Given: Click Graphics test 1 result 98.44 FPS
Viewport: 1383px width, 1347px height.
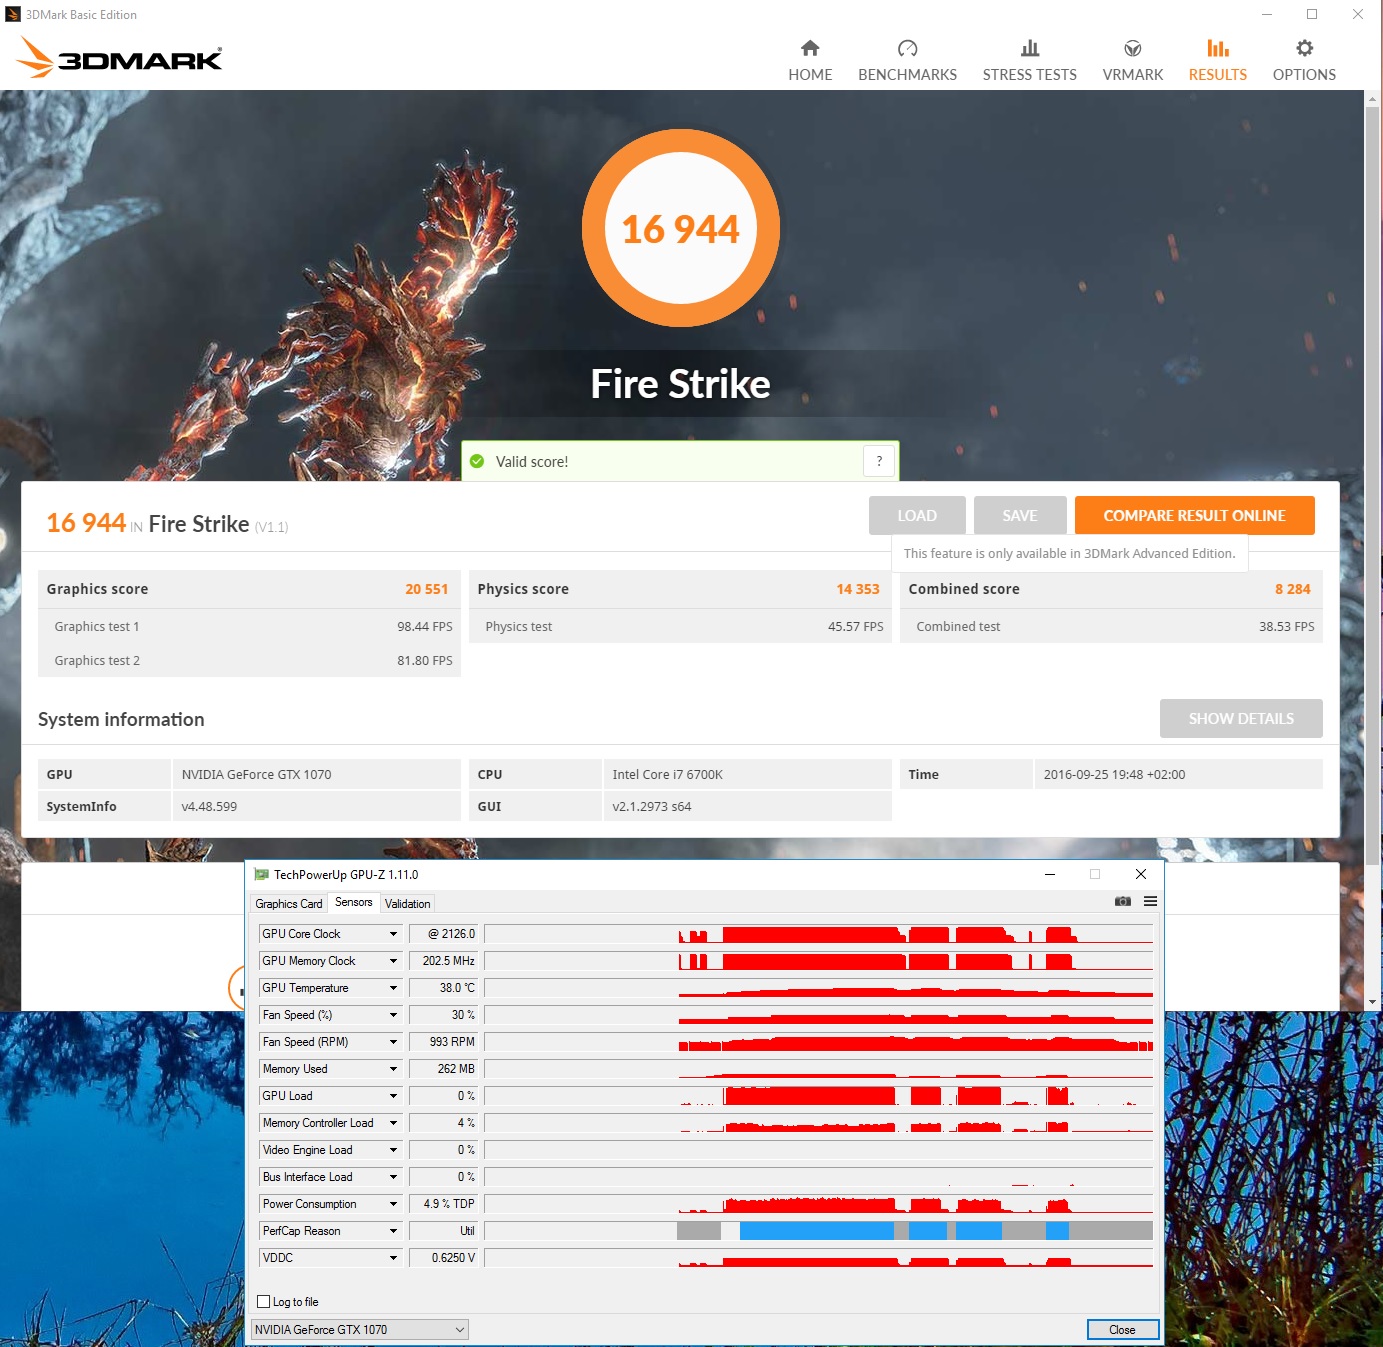Looking at the screenshot, I should (425, 626).
